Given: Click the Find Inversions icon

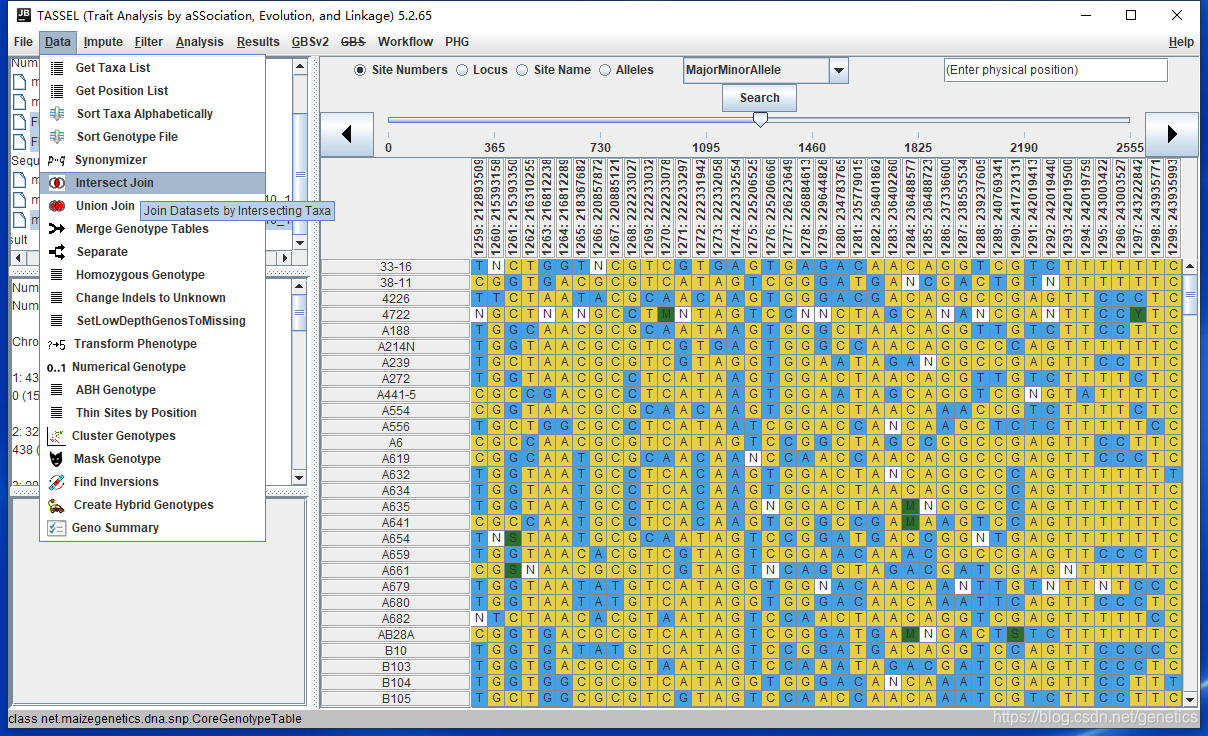Looking at the screenshot, I should pyautogui.click(x=57, y=482).
